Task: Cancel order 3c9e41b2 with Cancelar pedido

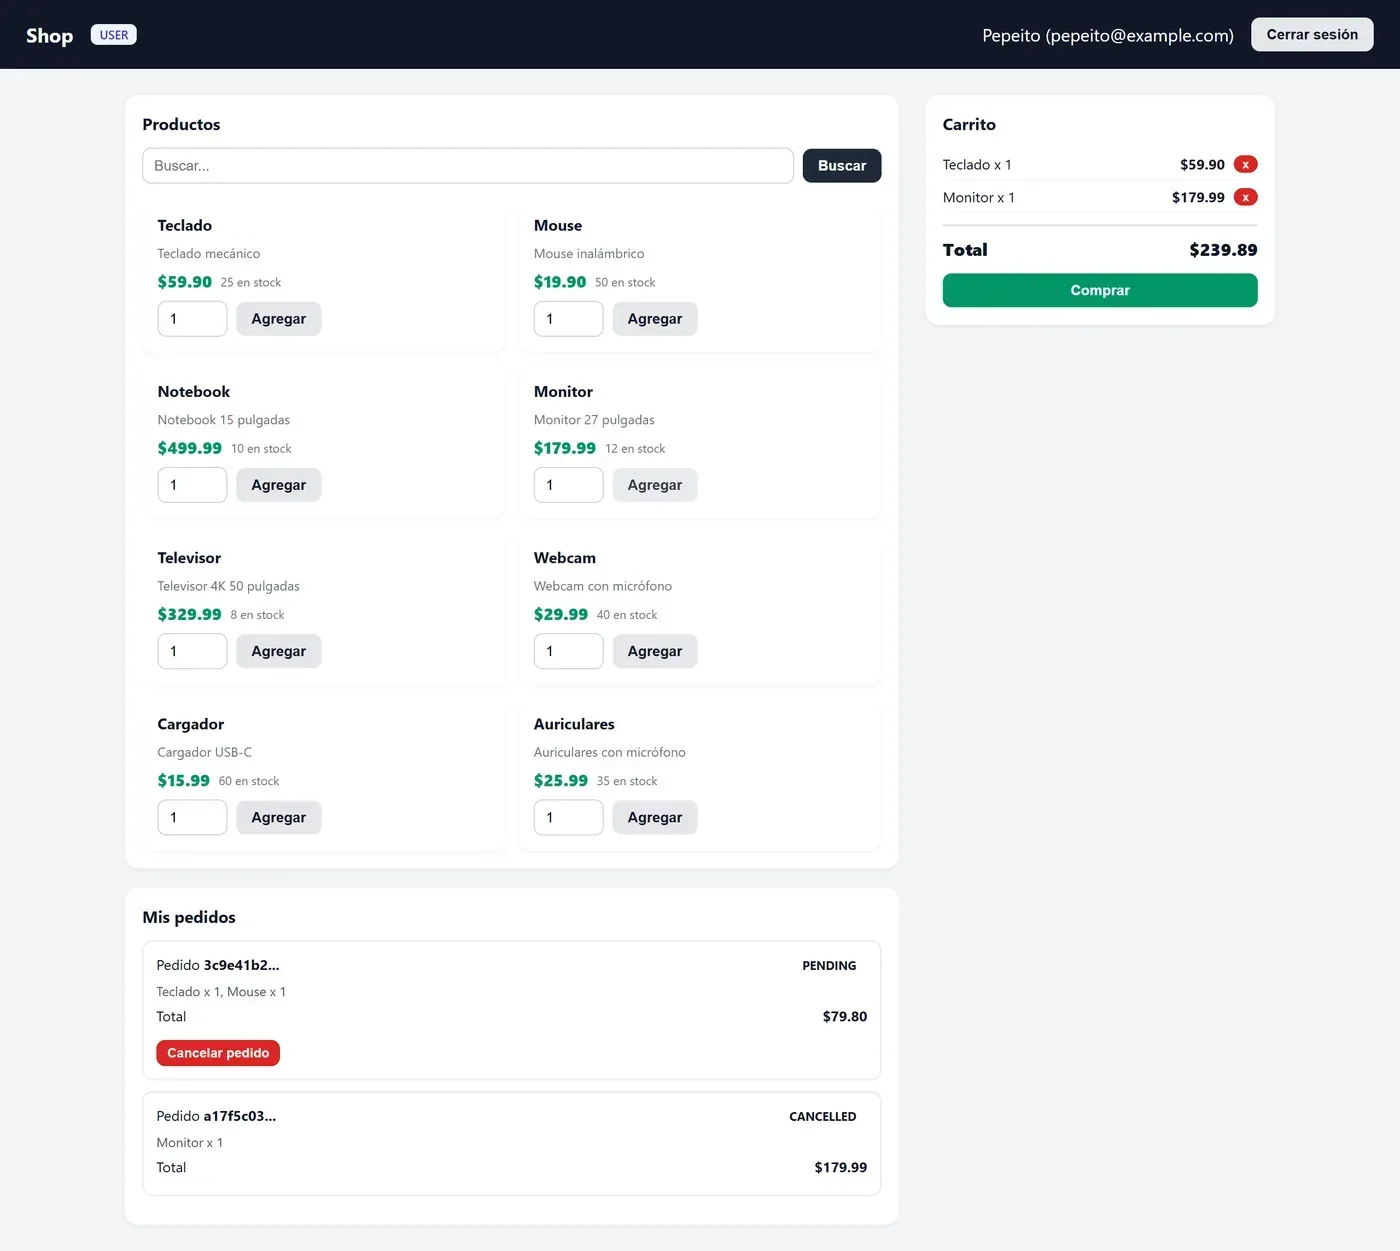Action: [218, 1053]
